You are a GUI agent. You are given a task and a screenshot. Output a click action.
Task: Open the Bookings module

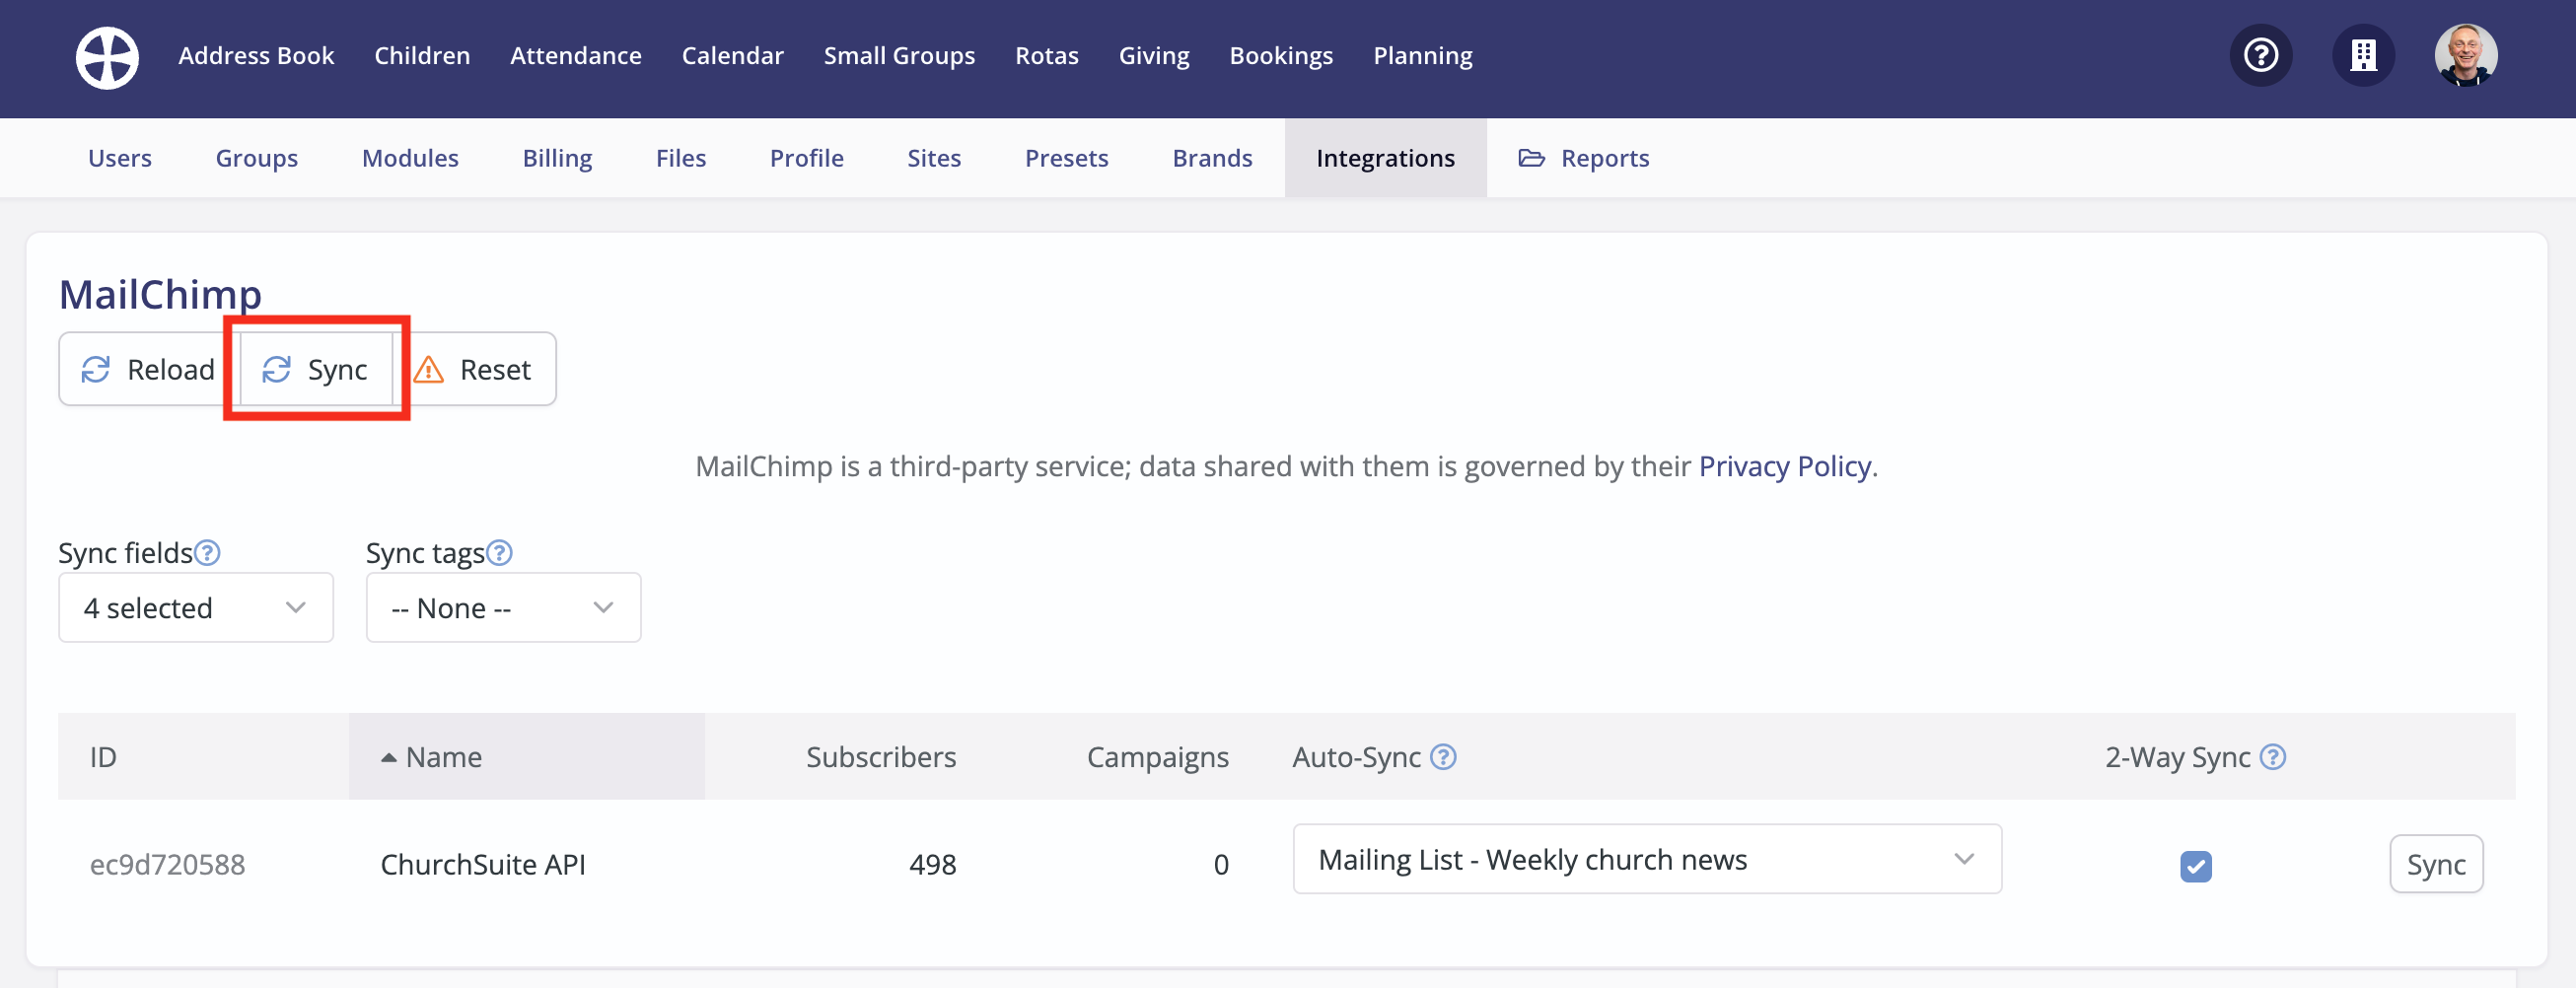[1281, 56]
